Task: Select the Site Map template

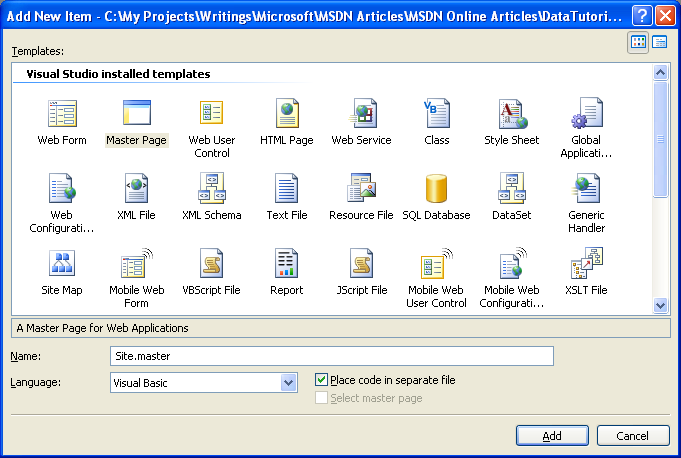Action: 62,264
